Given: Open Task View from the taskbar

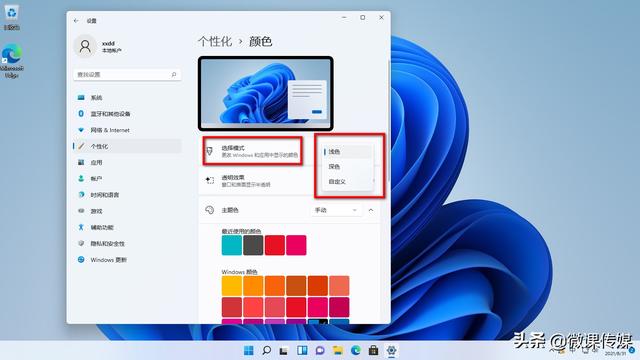Looking at the screenshot, I should tap(284, 351).
